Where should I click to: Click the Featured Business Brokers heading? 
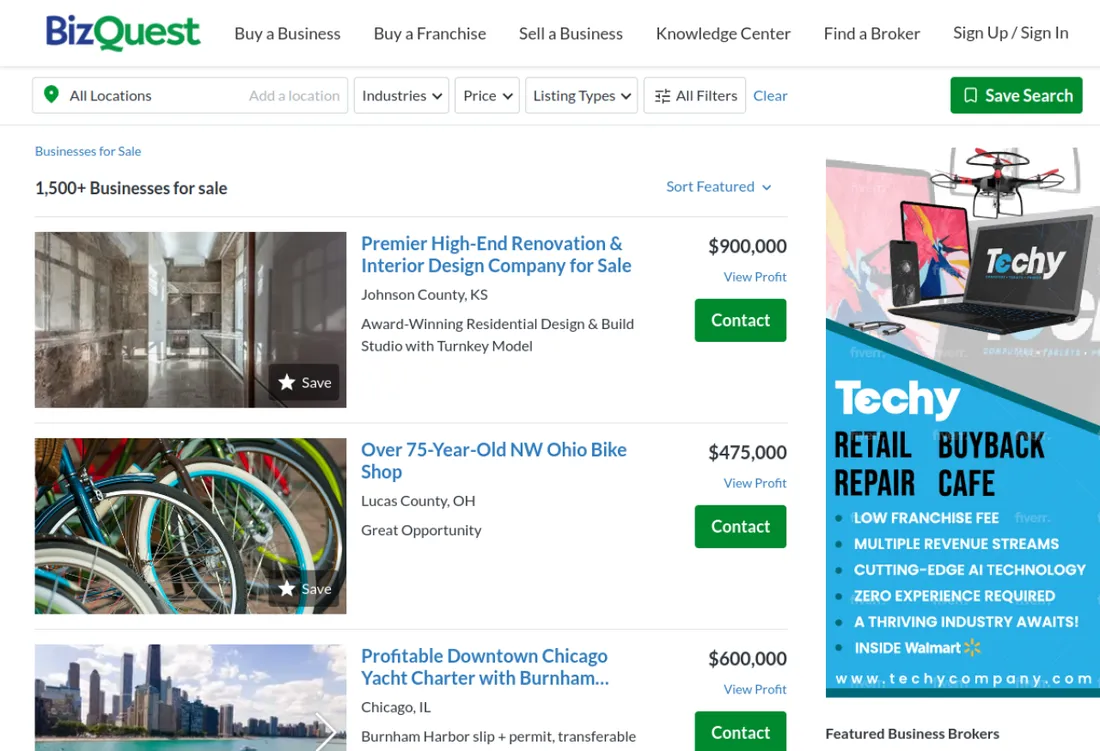[912, 733]
